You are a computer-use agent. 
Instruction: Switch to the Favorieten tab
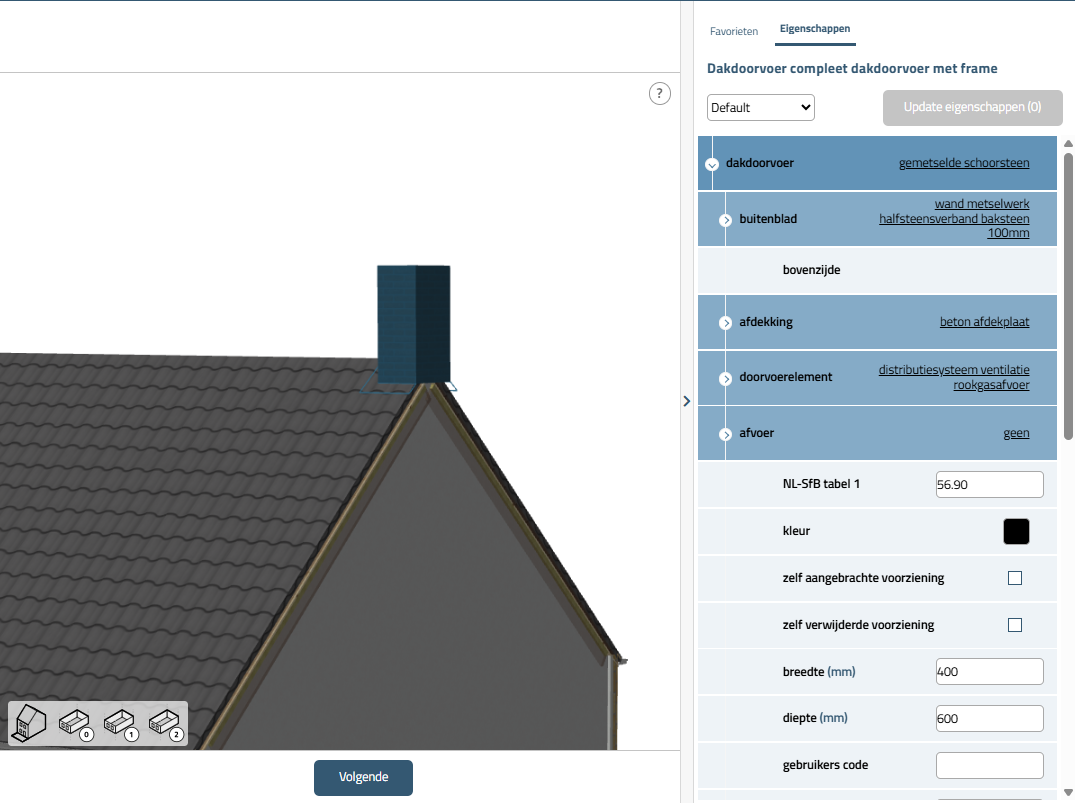tap(734, 31)
